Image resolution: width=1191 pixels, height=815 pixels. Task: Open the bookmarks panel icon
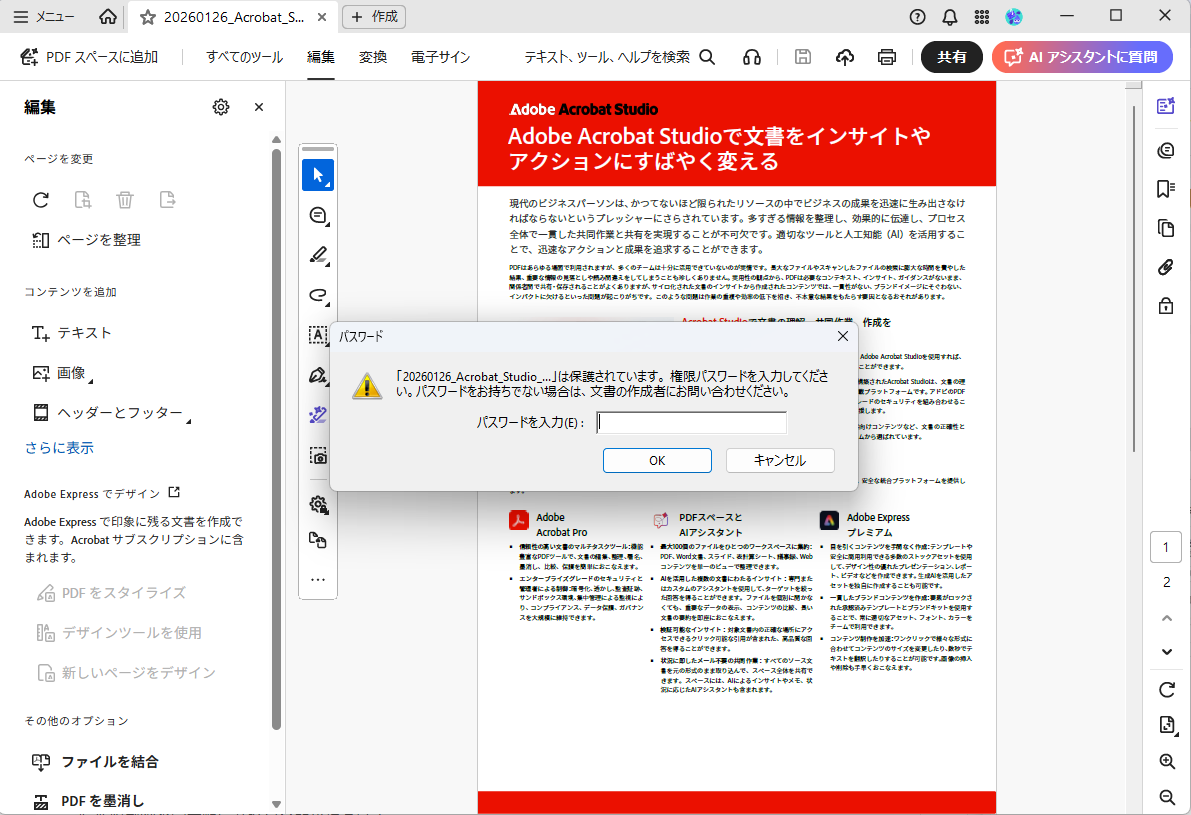tap(1166, 188)
